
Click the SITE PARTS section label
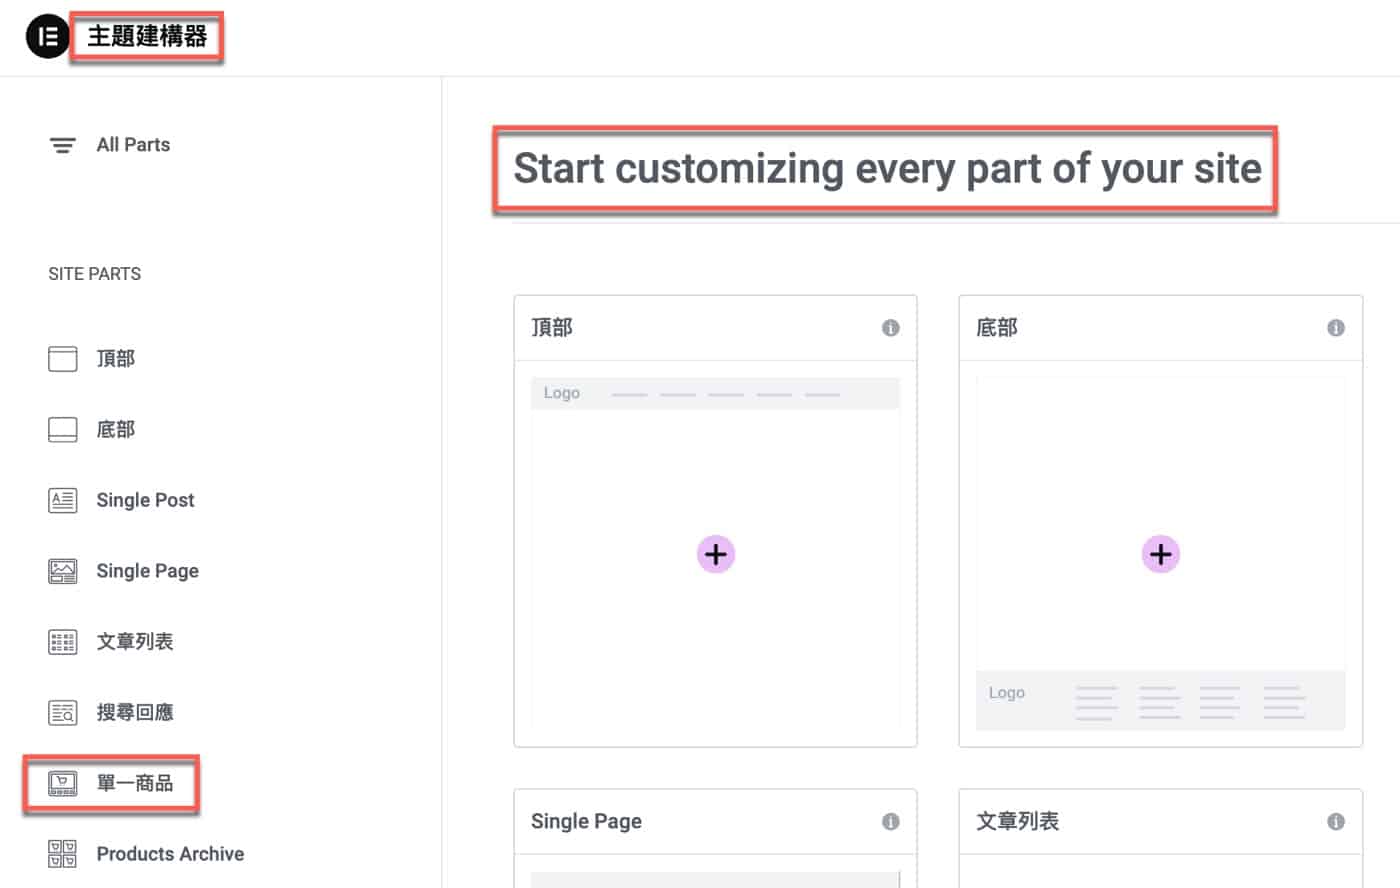95,274
